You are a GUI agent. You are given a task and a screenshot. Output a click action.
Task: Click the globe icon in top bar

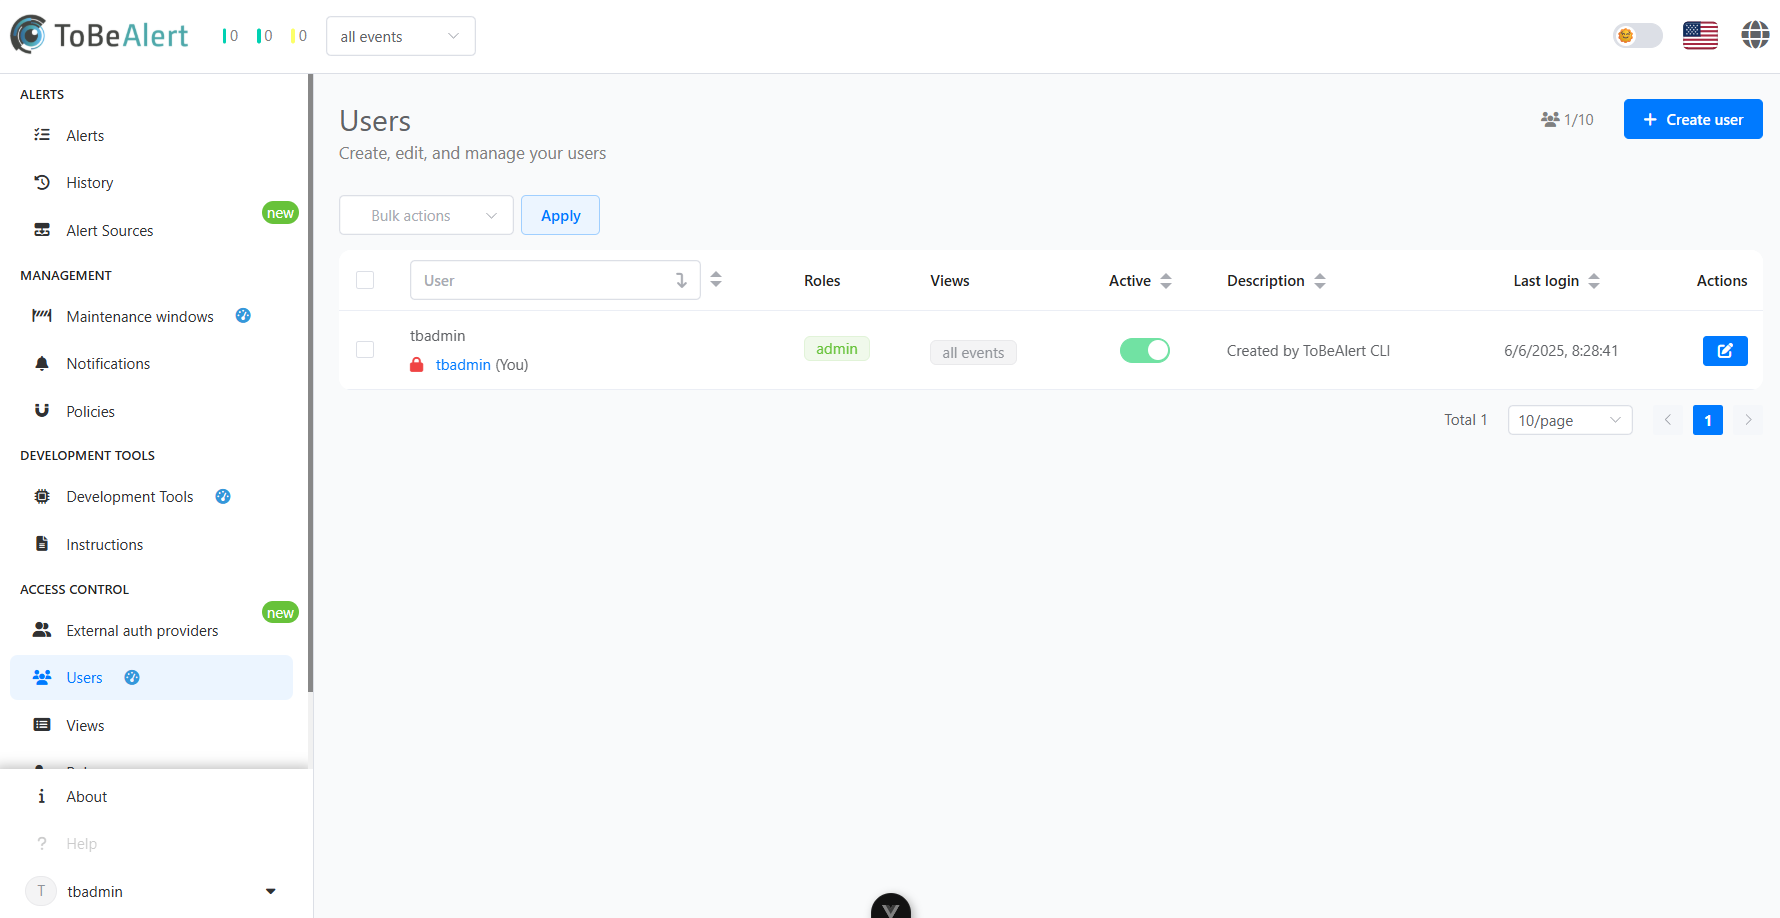click(1755, 35)
